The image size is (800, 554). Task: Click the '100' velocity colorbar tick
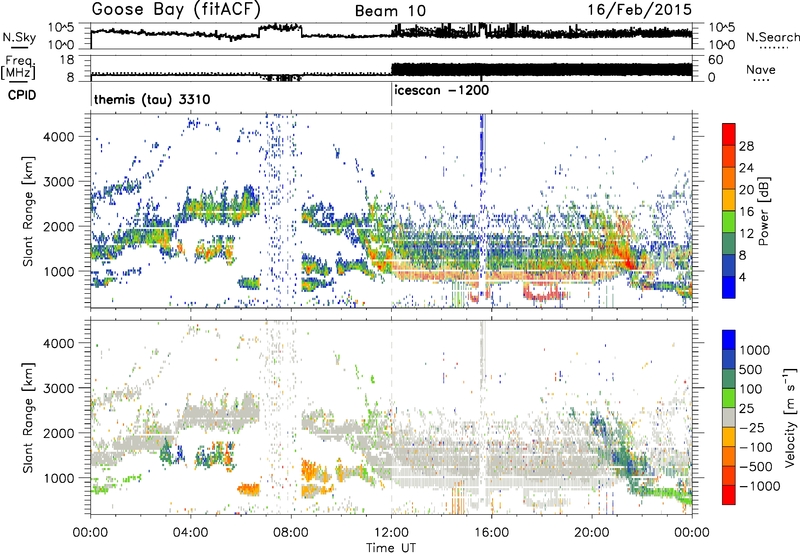(x=751, y=389)
